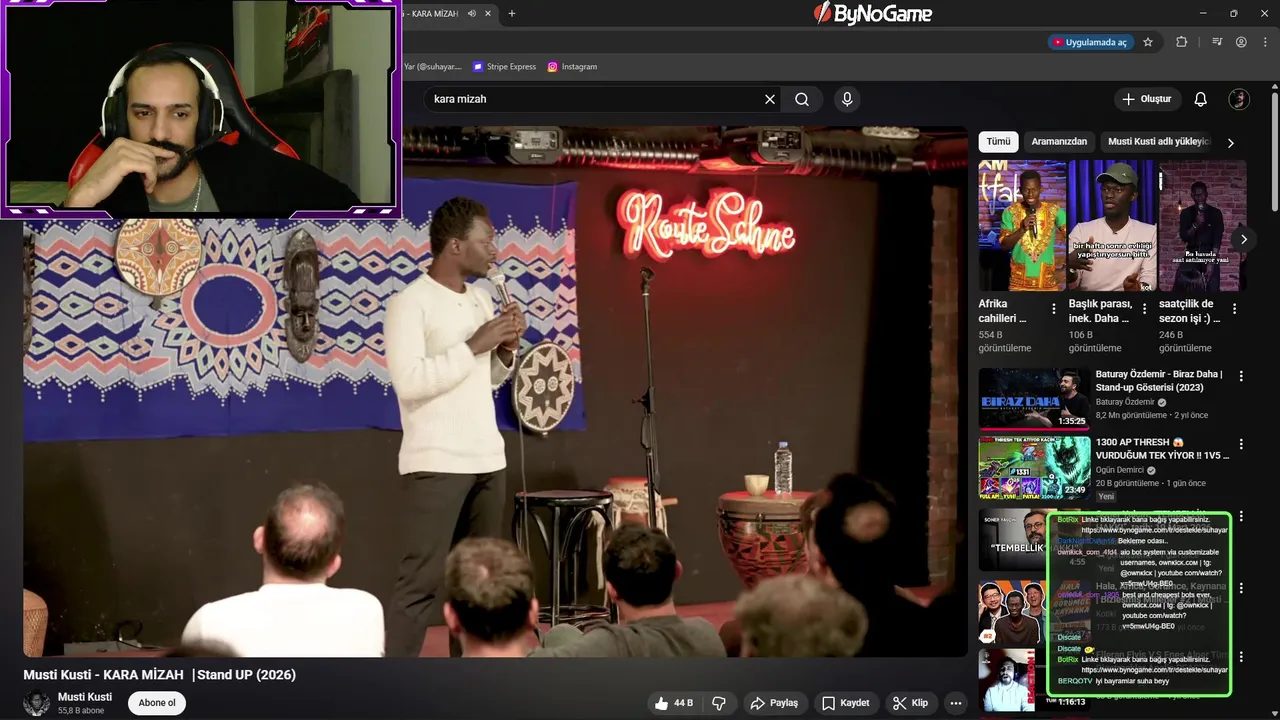Start voice search with microphone icon
The width and height of the screenshot is (1280, 720).
pos(847,99)
